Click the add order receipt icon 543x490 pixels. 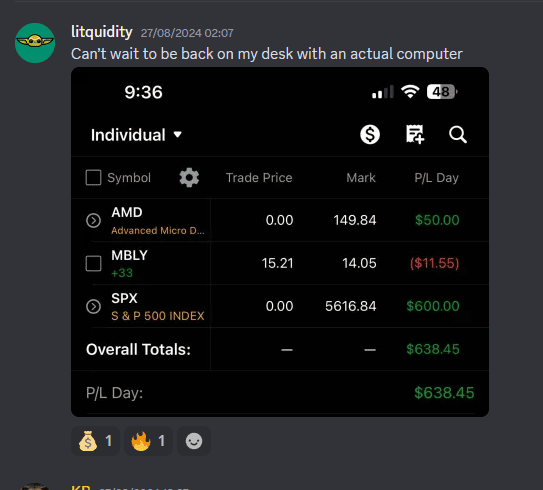(x=415, y=134)
